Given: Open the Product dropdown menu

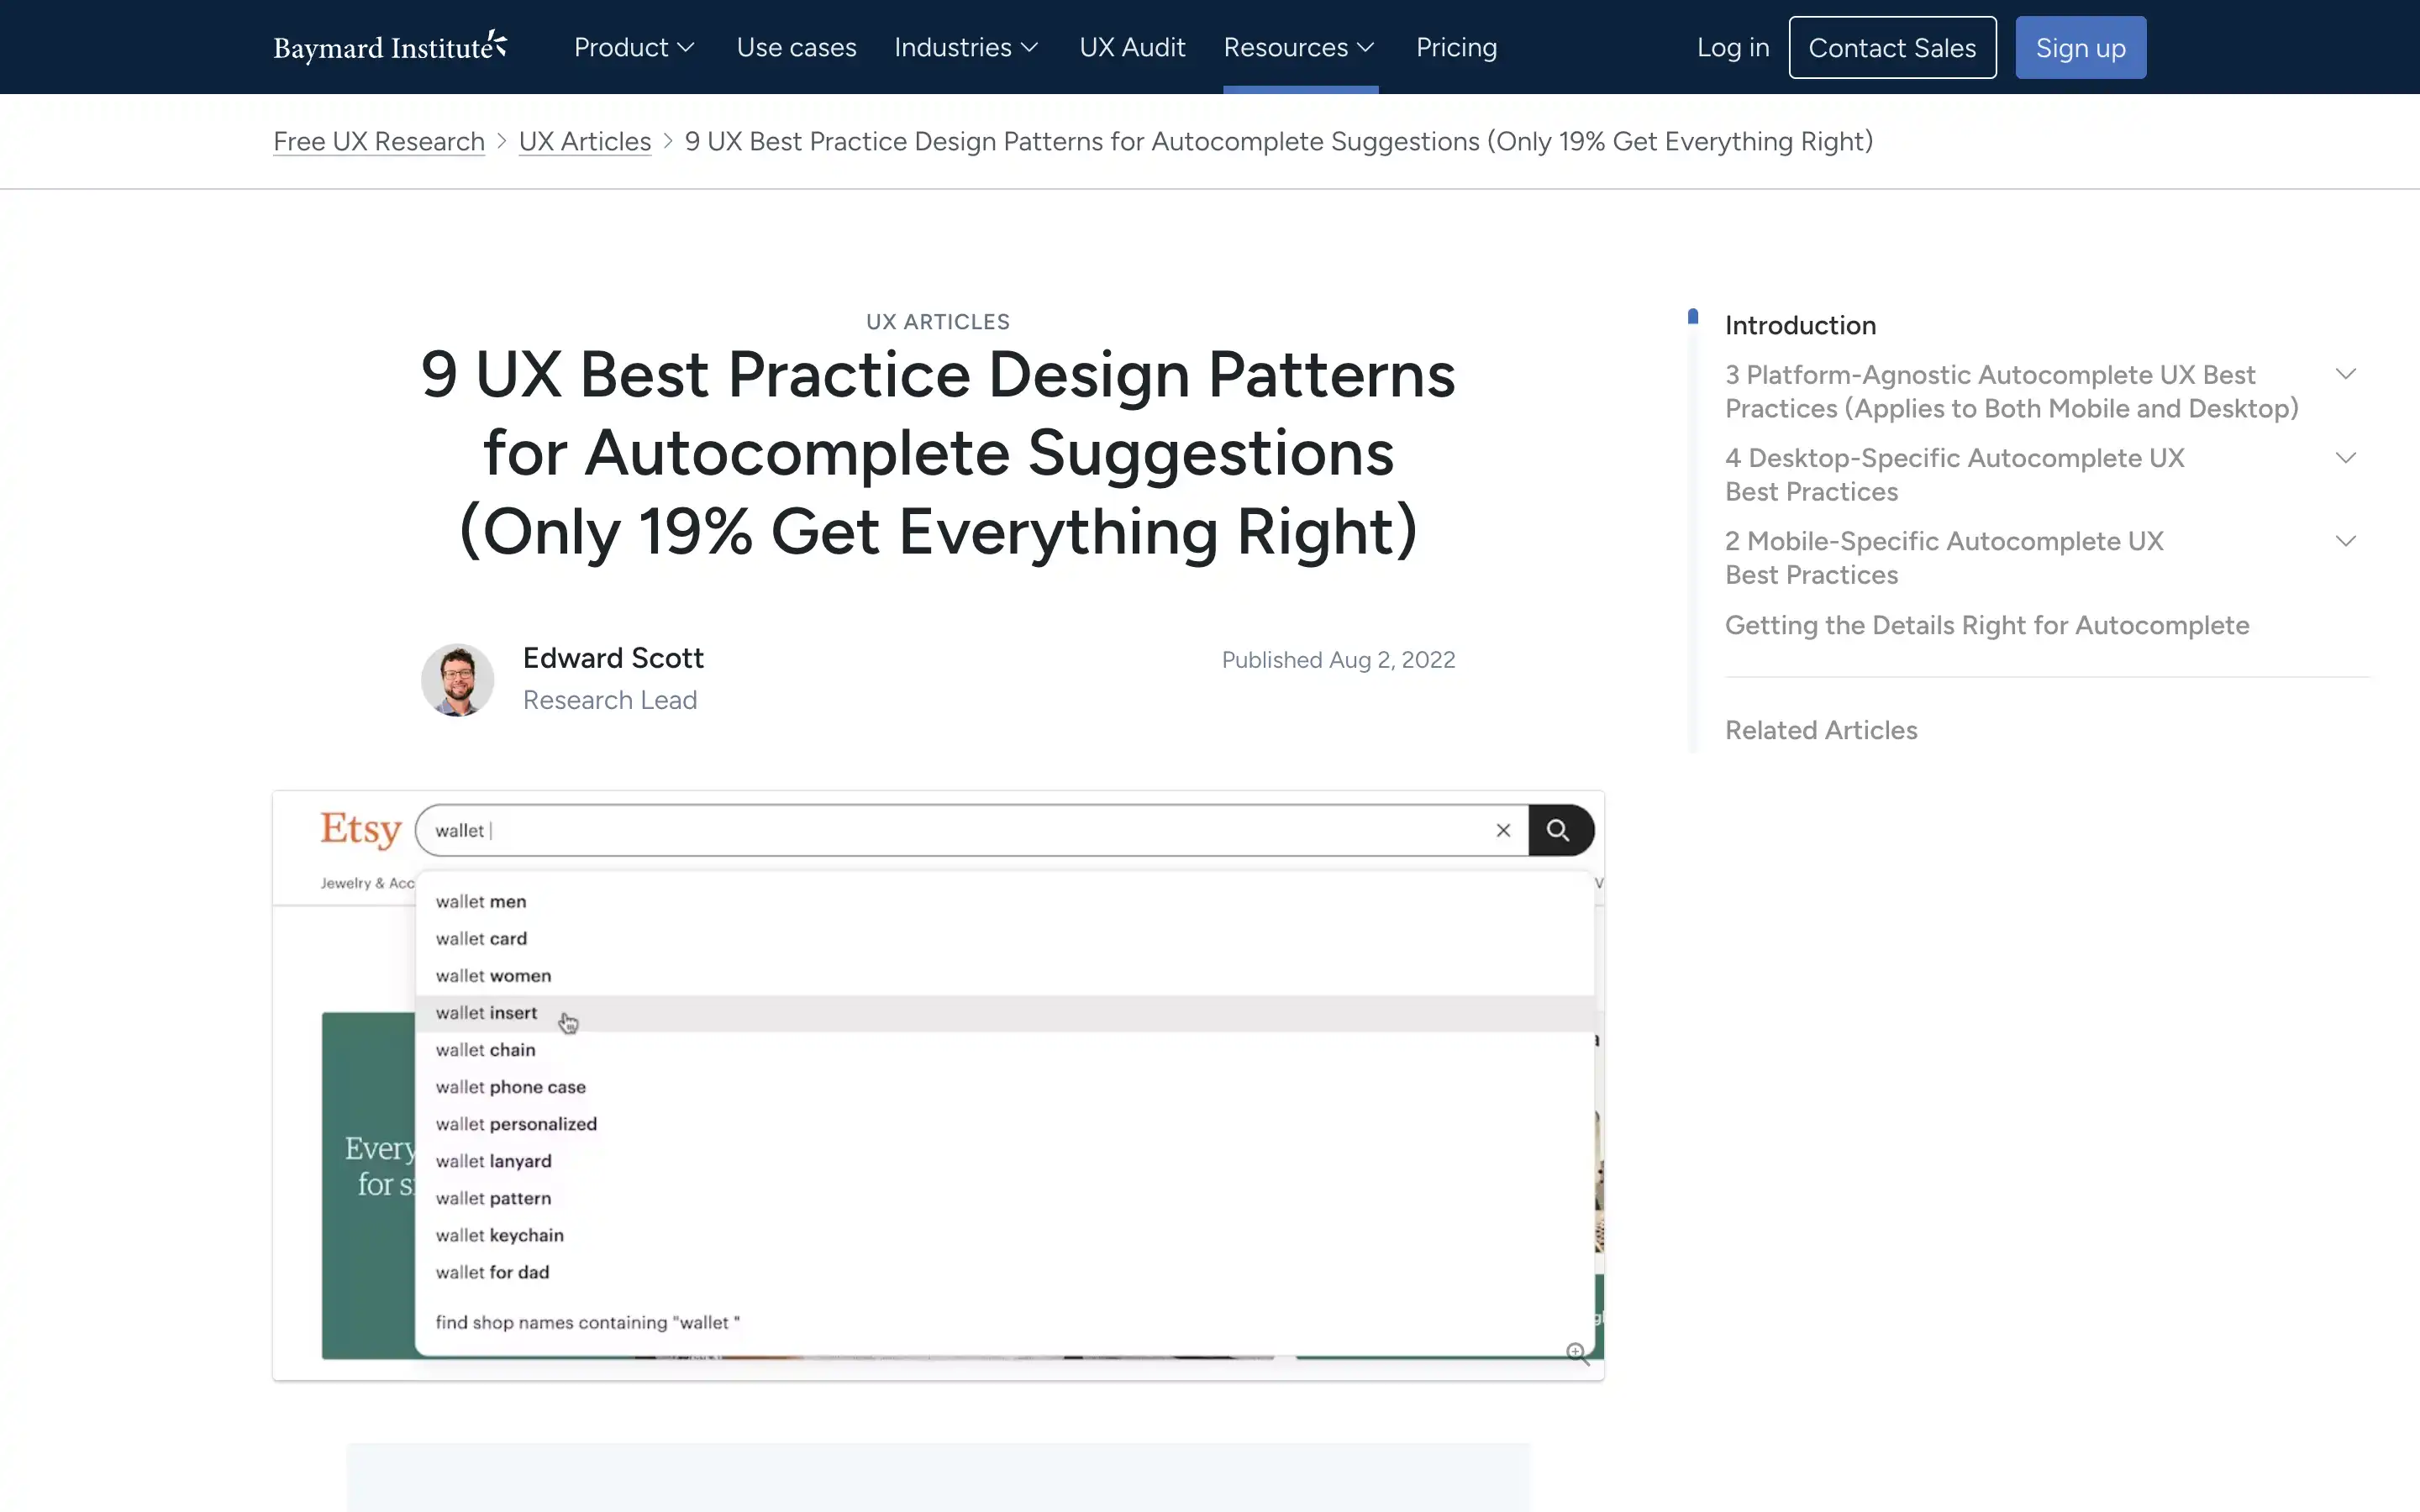Looking at the screenshot, I should coord(634,47).
